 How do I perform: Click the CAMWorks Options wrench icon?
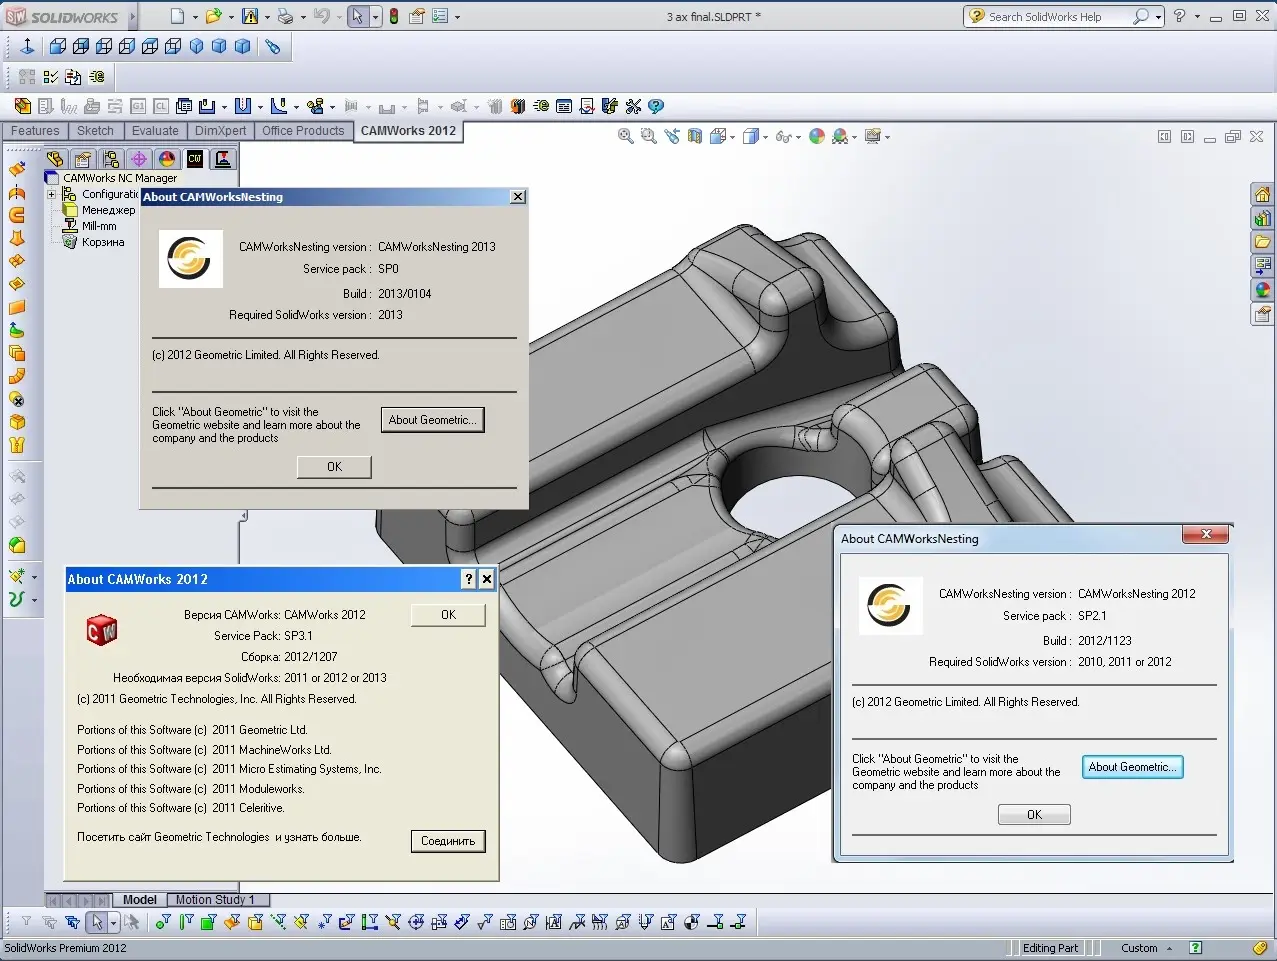tap(633, 106)
